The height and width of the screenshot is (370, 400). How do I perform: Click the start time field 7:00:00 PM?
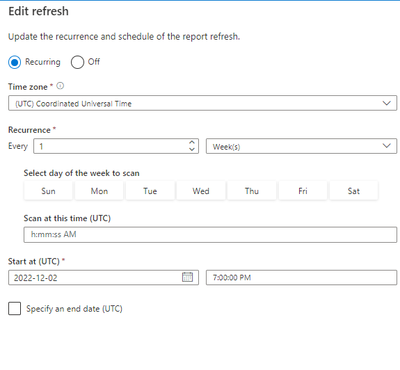click(x=301, y=277)
